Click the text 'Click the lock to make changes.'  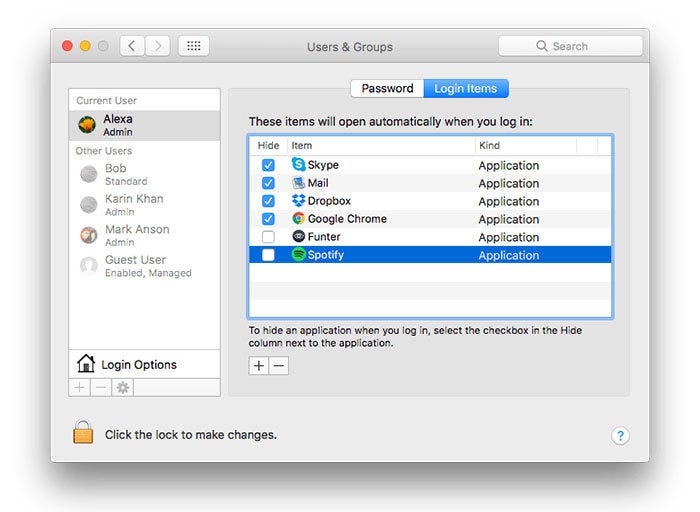191,435
